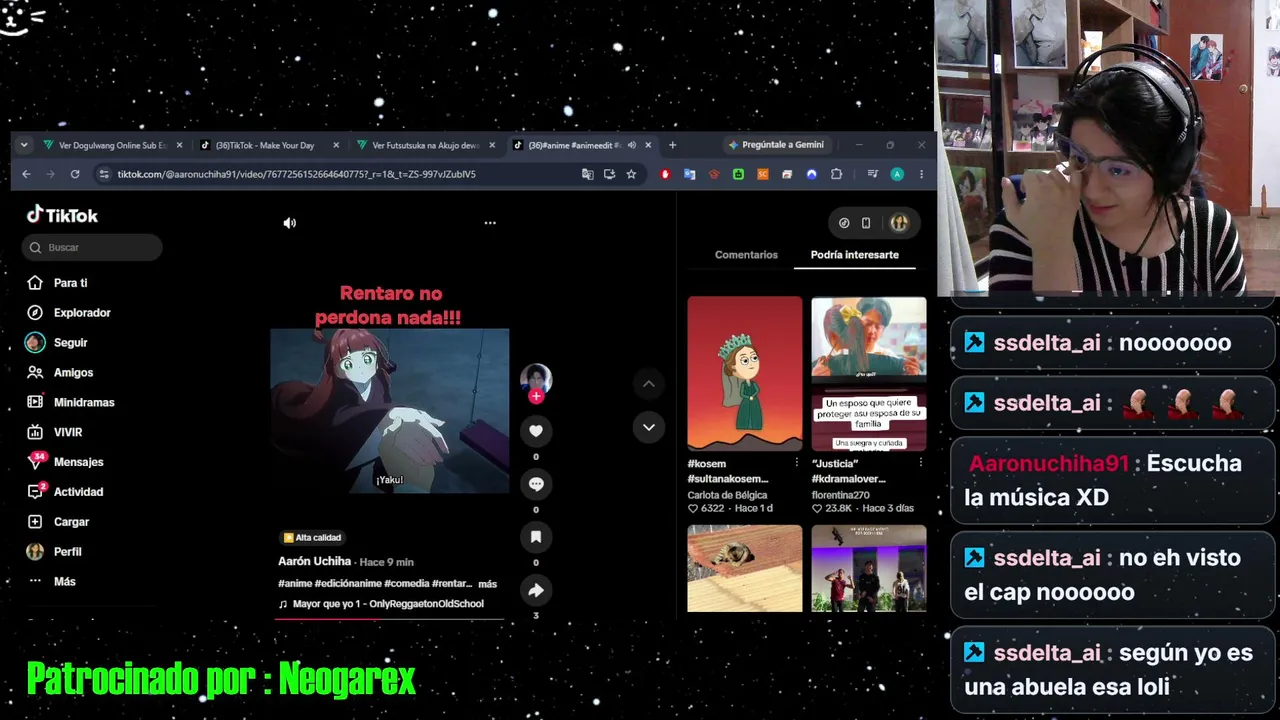The height and width of the screenshot is (720, 1280).
Task: Mute the TikTok video sound
Action: coord(290,223)
